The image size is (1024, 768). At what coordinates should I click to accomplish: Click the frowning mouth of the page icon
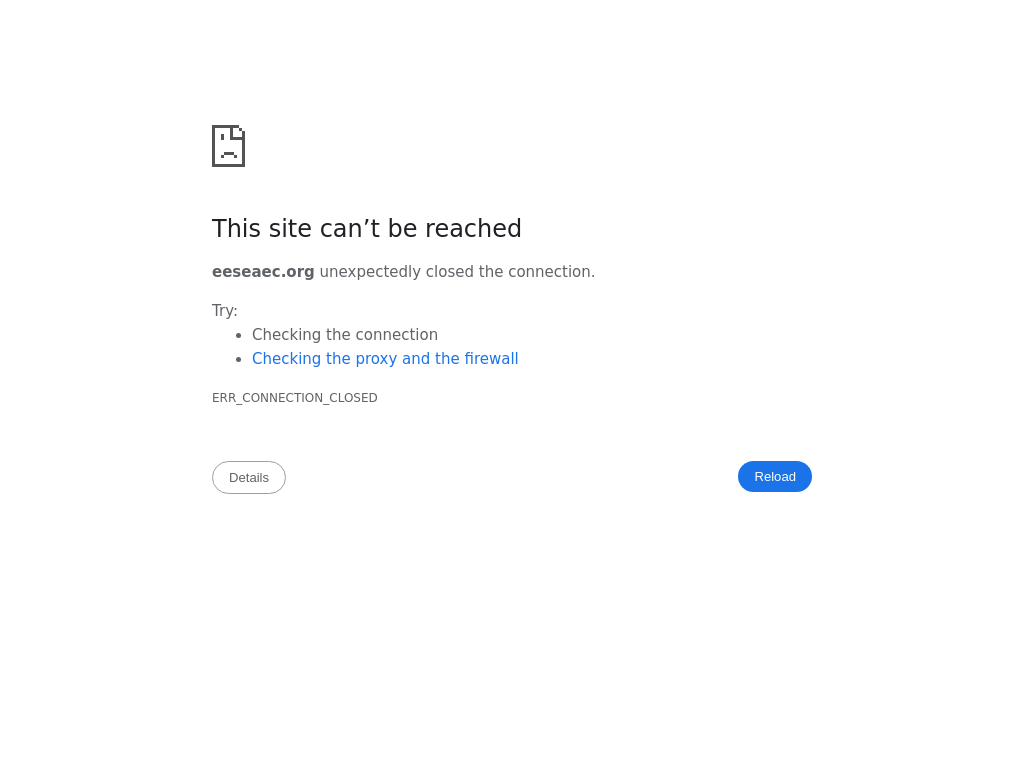pyautogui.click(x=229, y=154)
